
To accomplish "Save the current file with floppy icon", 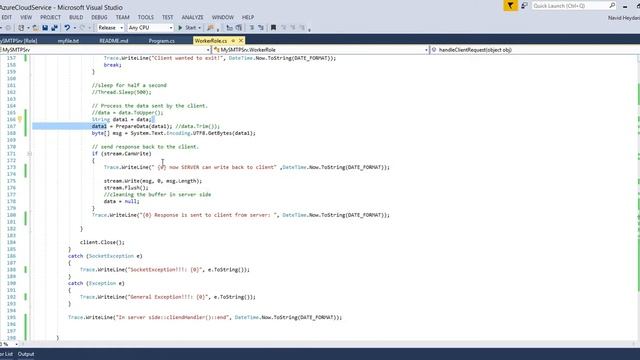I will point(45,28).
